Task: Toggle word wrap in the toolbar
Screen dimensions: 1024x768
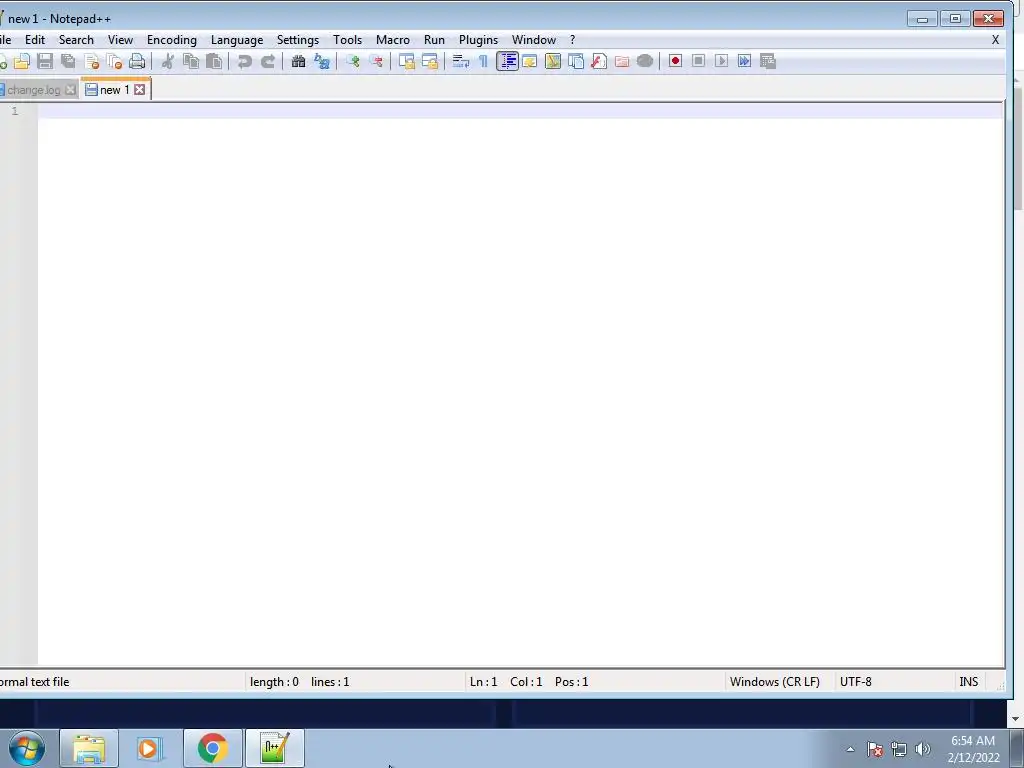Action: tap(460, 61)
